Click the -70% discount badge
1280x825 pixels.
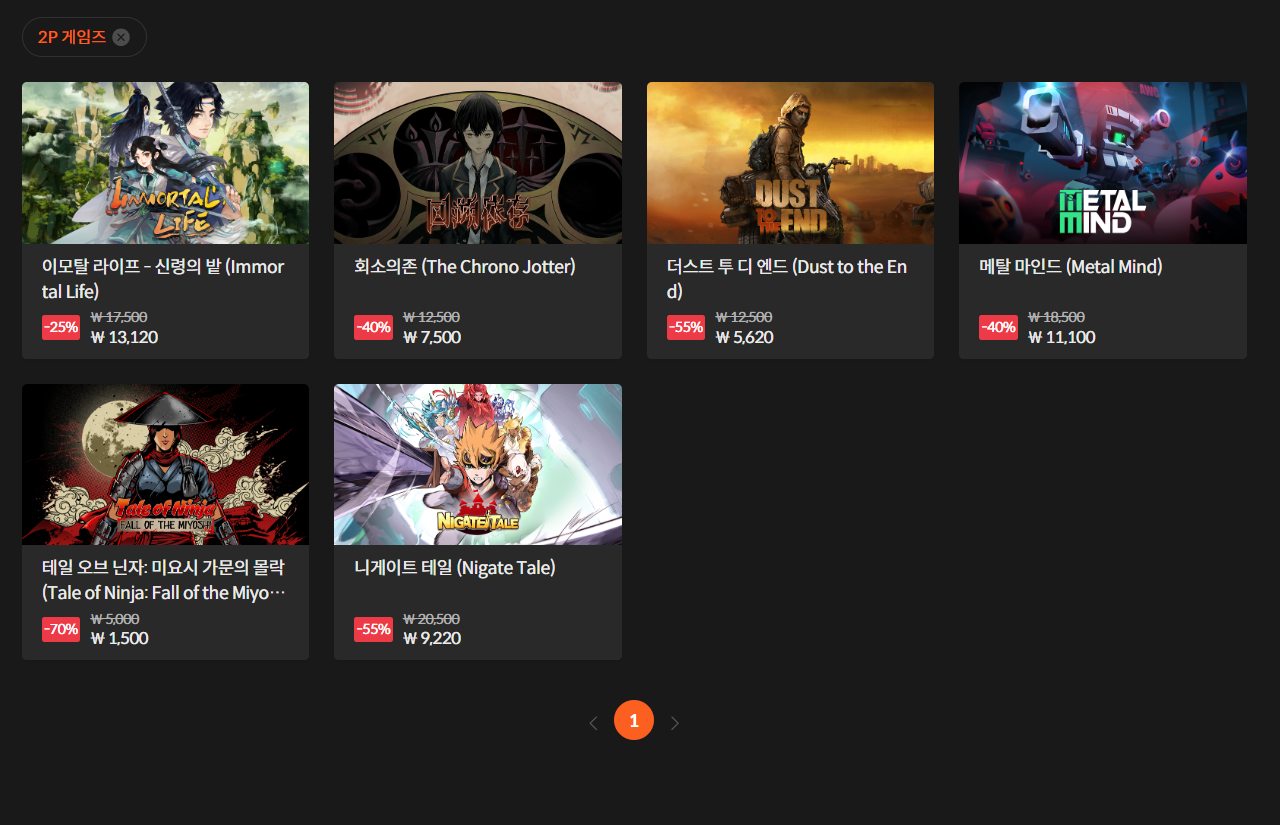61,629
